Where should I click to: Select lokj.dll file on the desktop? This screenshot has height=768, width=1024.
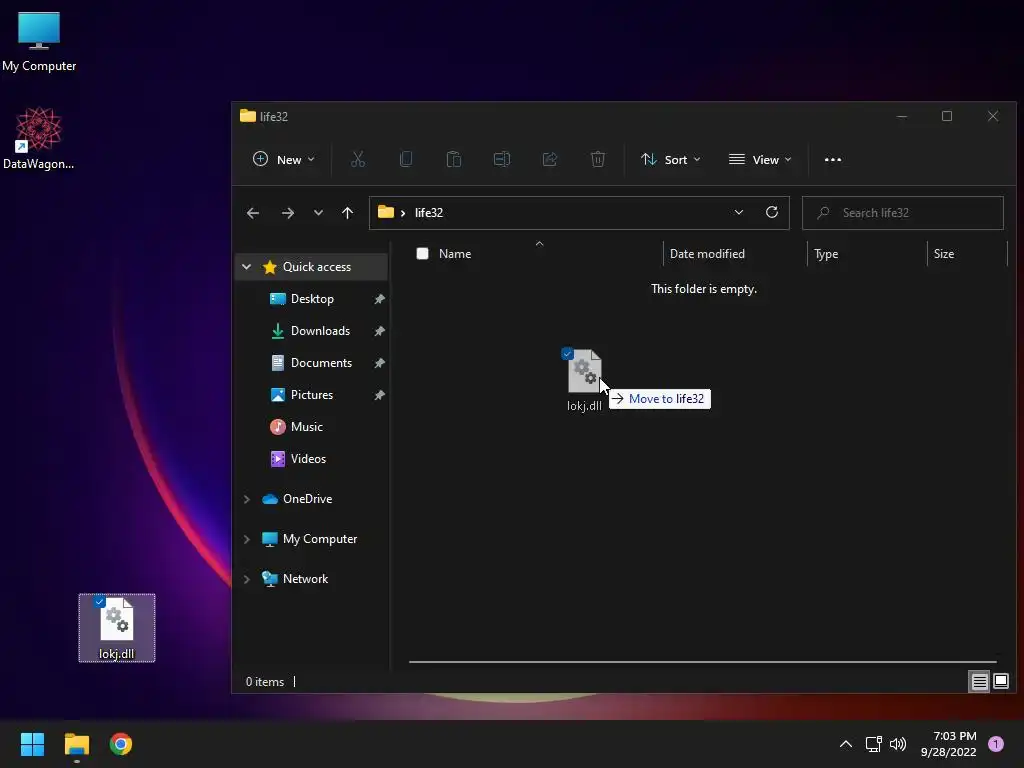coord(117,628)
